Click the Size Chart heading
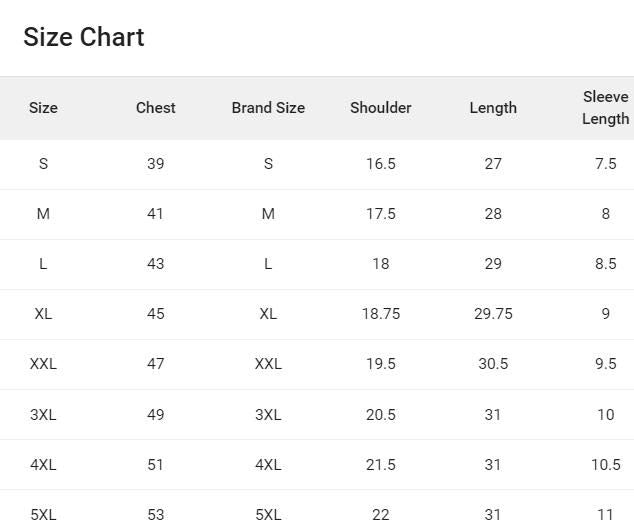Screen dimensions: 634x529 coord(84,37)
